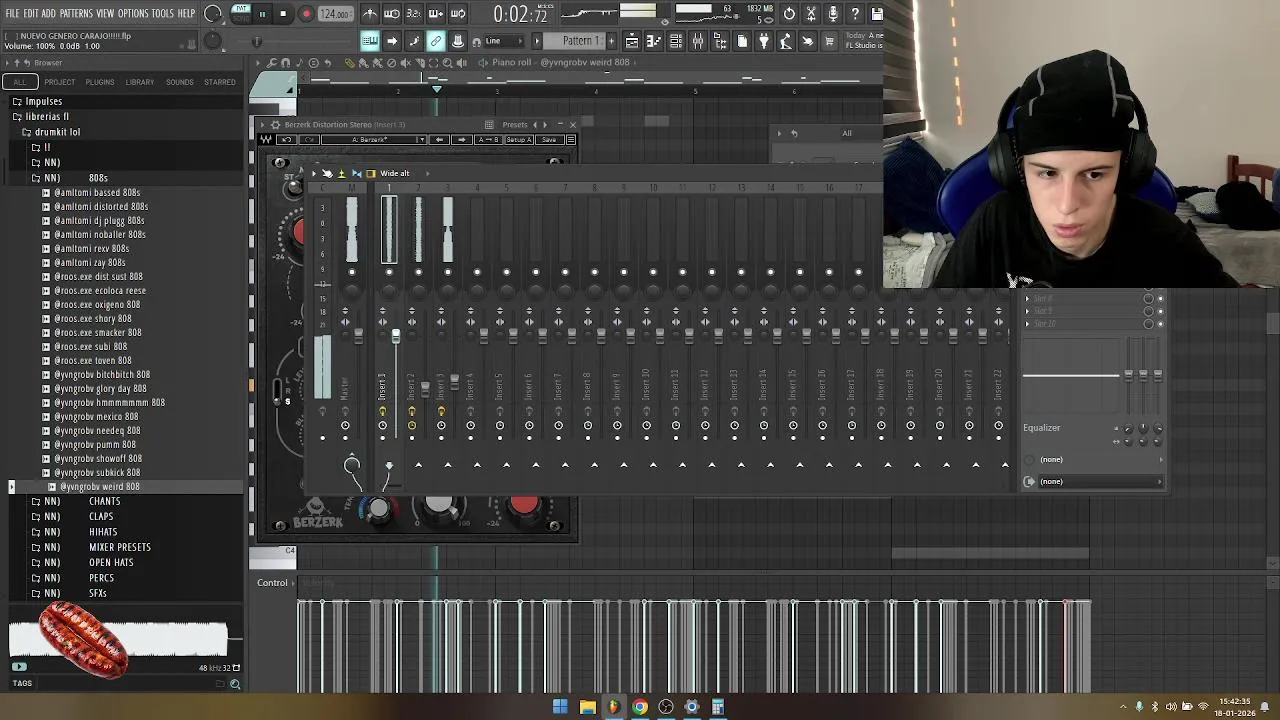Viewport: 1280px width, 720px height.
Task: Toggle the record button
Action: (306, 14)
